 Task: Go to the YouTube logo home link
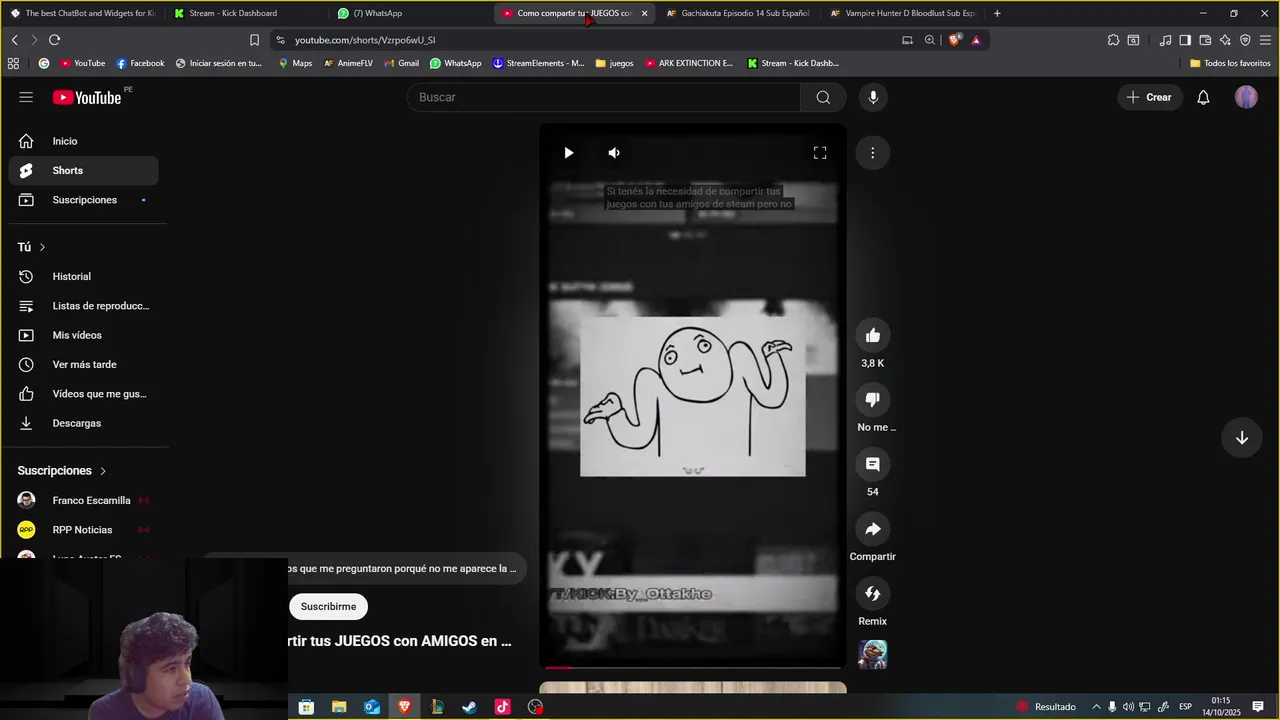[88, 97]
